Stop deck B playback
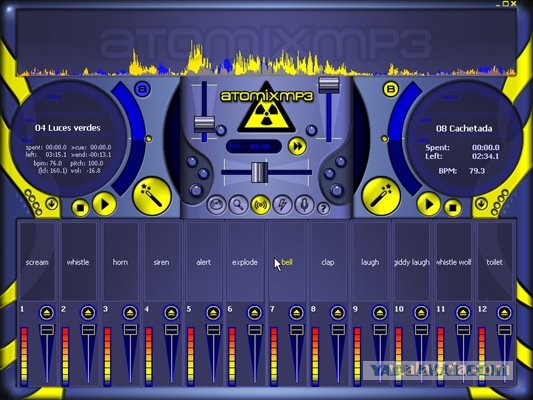The height and width of the screenshot is (400, 533). click(452, 207)
